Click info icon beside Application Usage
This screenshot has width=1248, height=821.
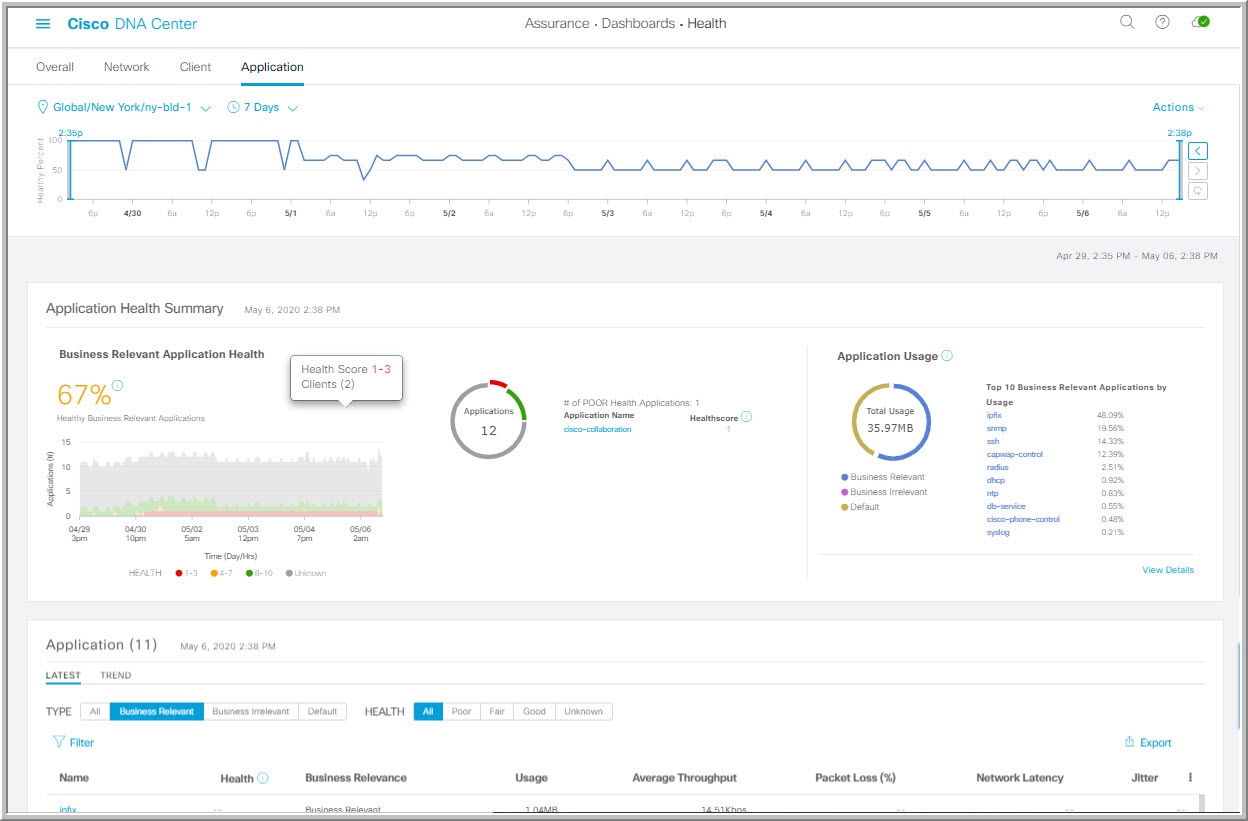947,355
